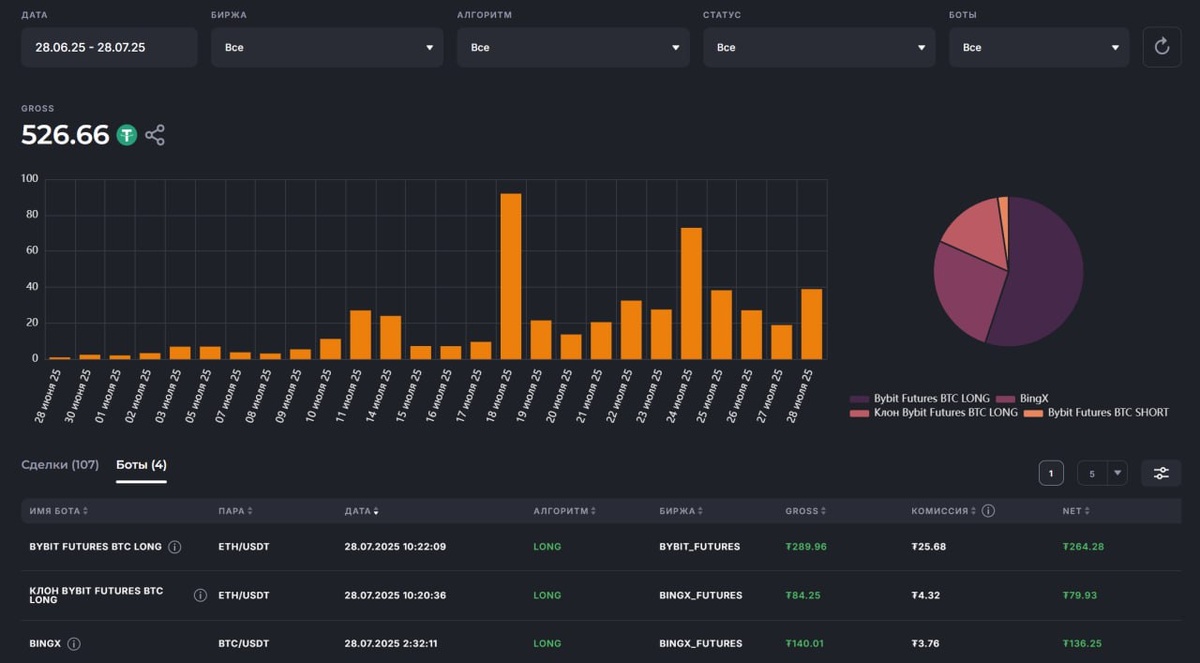The height and width of the screenshot is (663, 1200).
Task: Click КЛОН BYBIT FUTURES BTC LONG bot name
Action: [96, 595]
